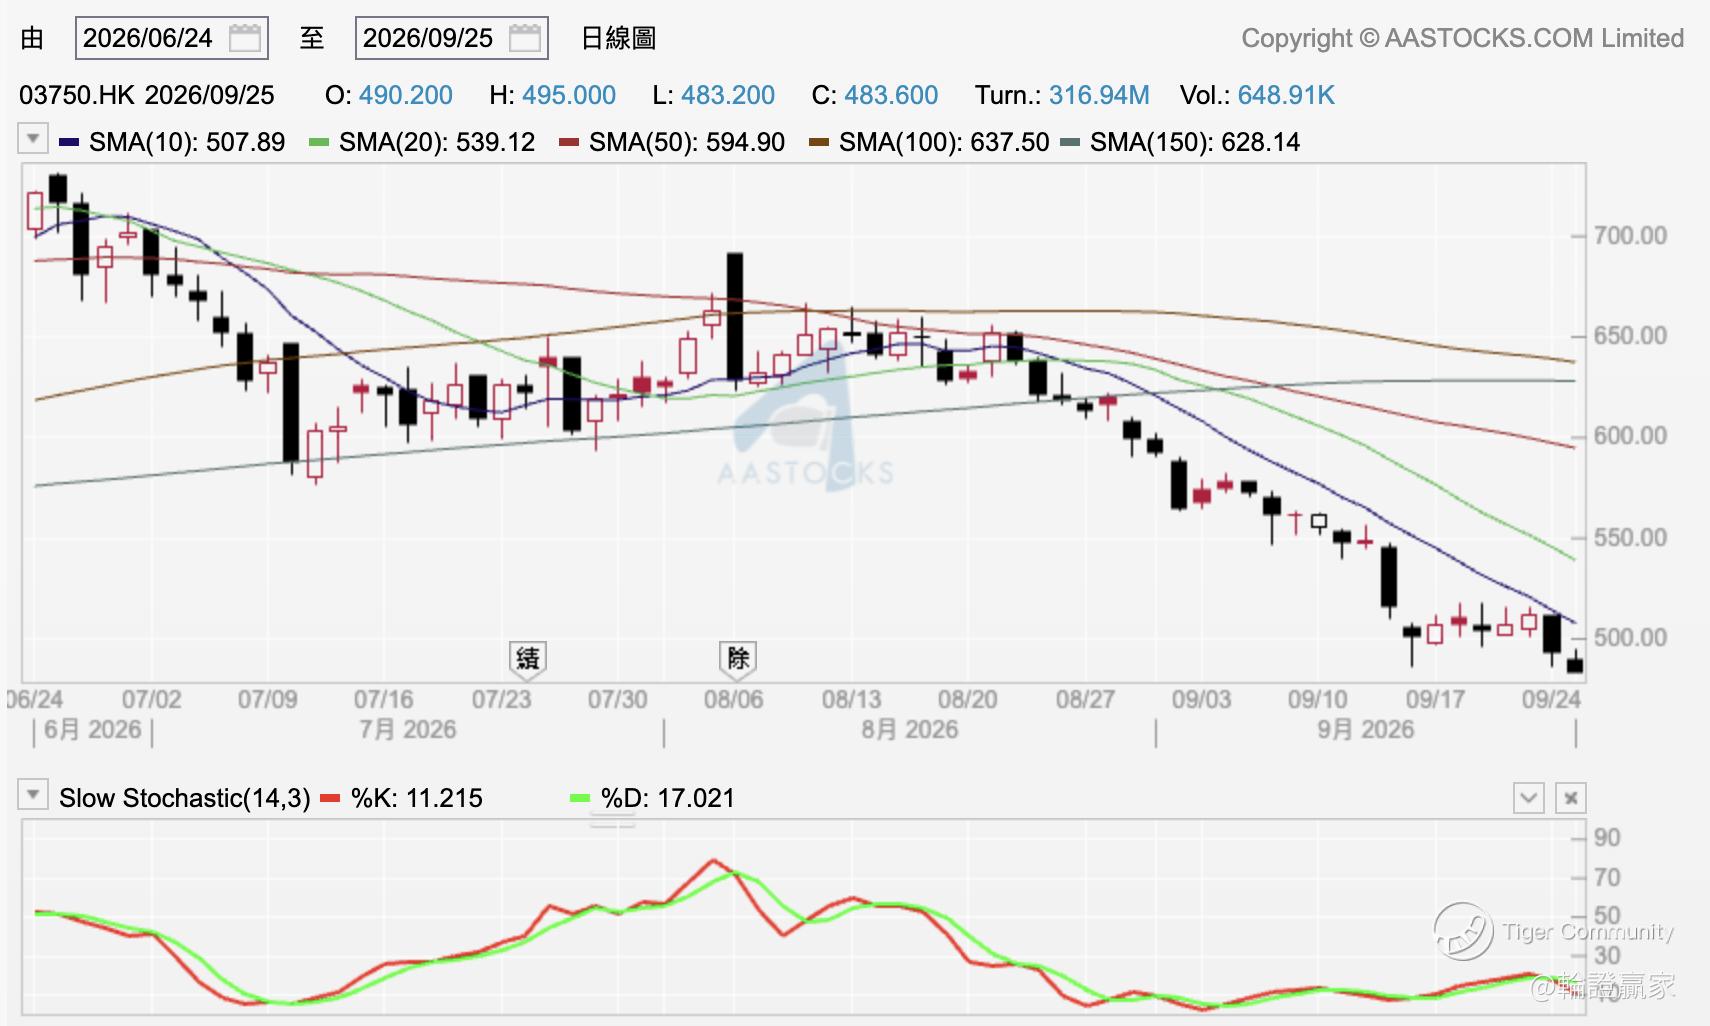
Task: Open the SMA indicator dropdown arrow
Action: pyautogui.click(x=33, y=139)
